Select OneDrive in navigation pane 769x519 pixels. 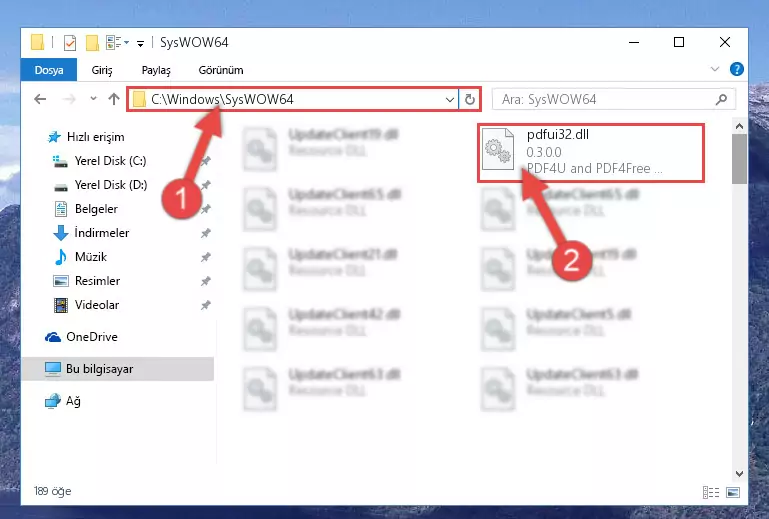[x=92, y=337]
